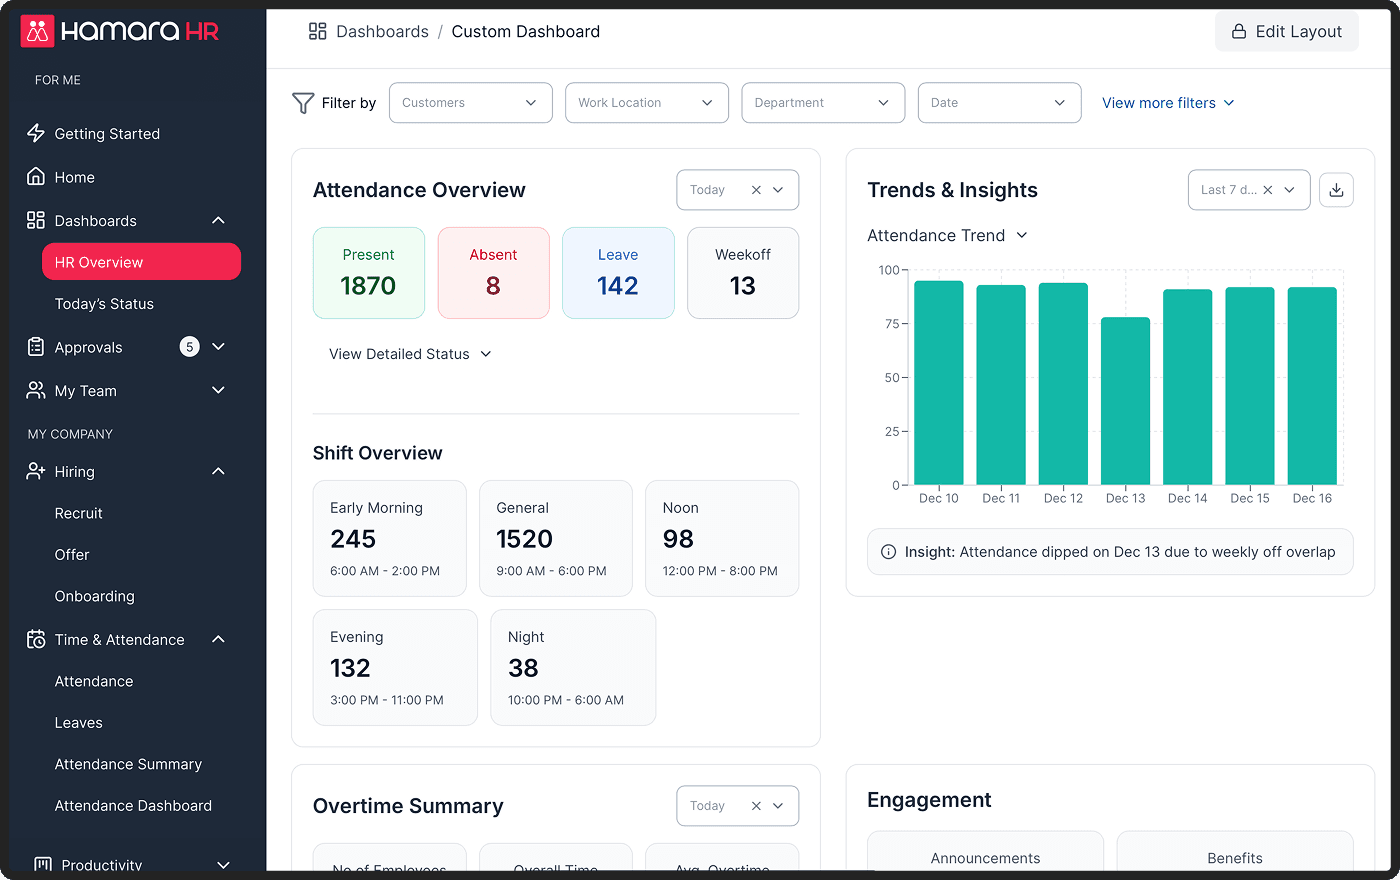
Task: Click the Home house icon
Action: point(36,176)
